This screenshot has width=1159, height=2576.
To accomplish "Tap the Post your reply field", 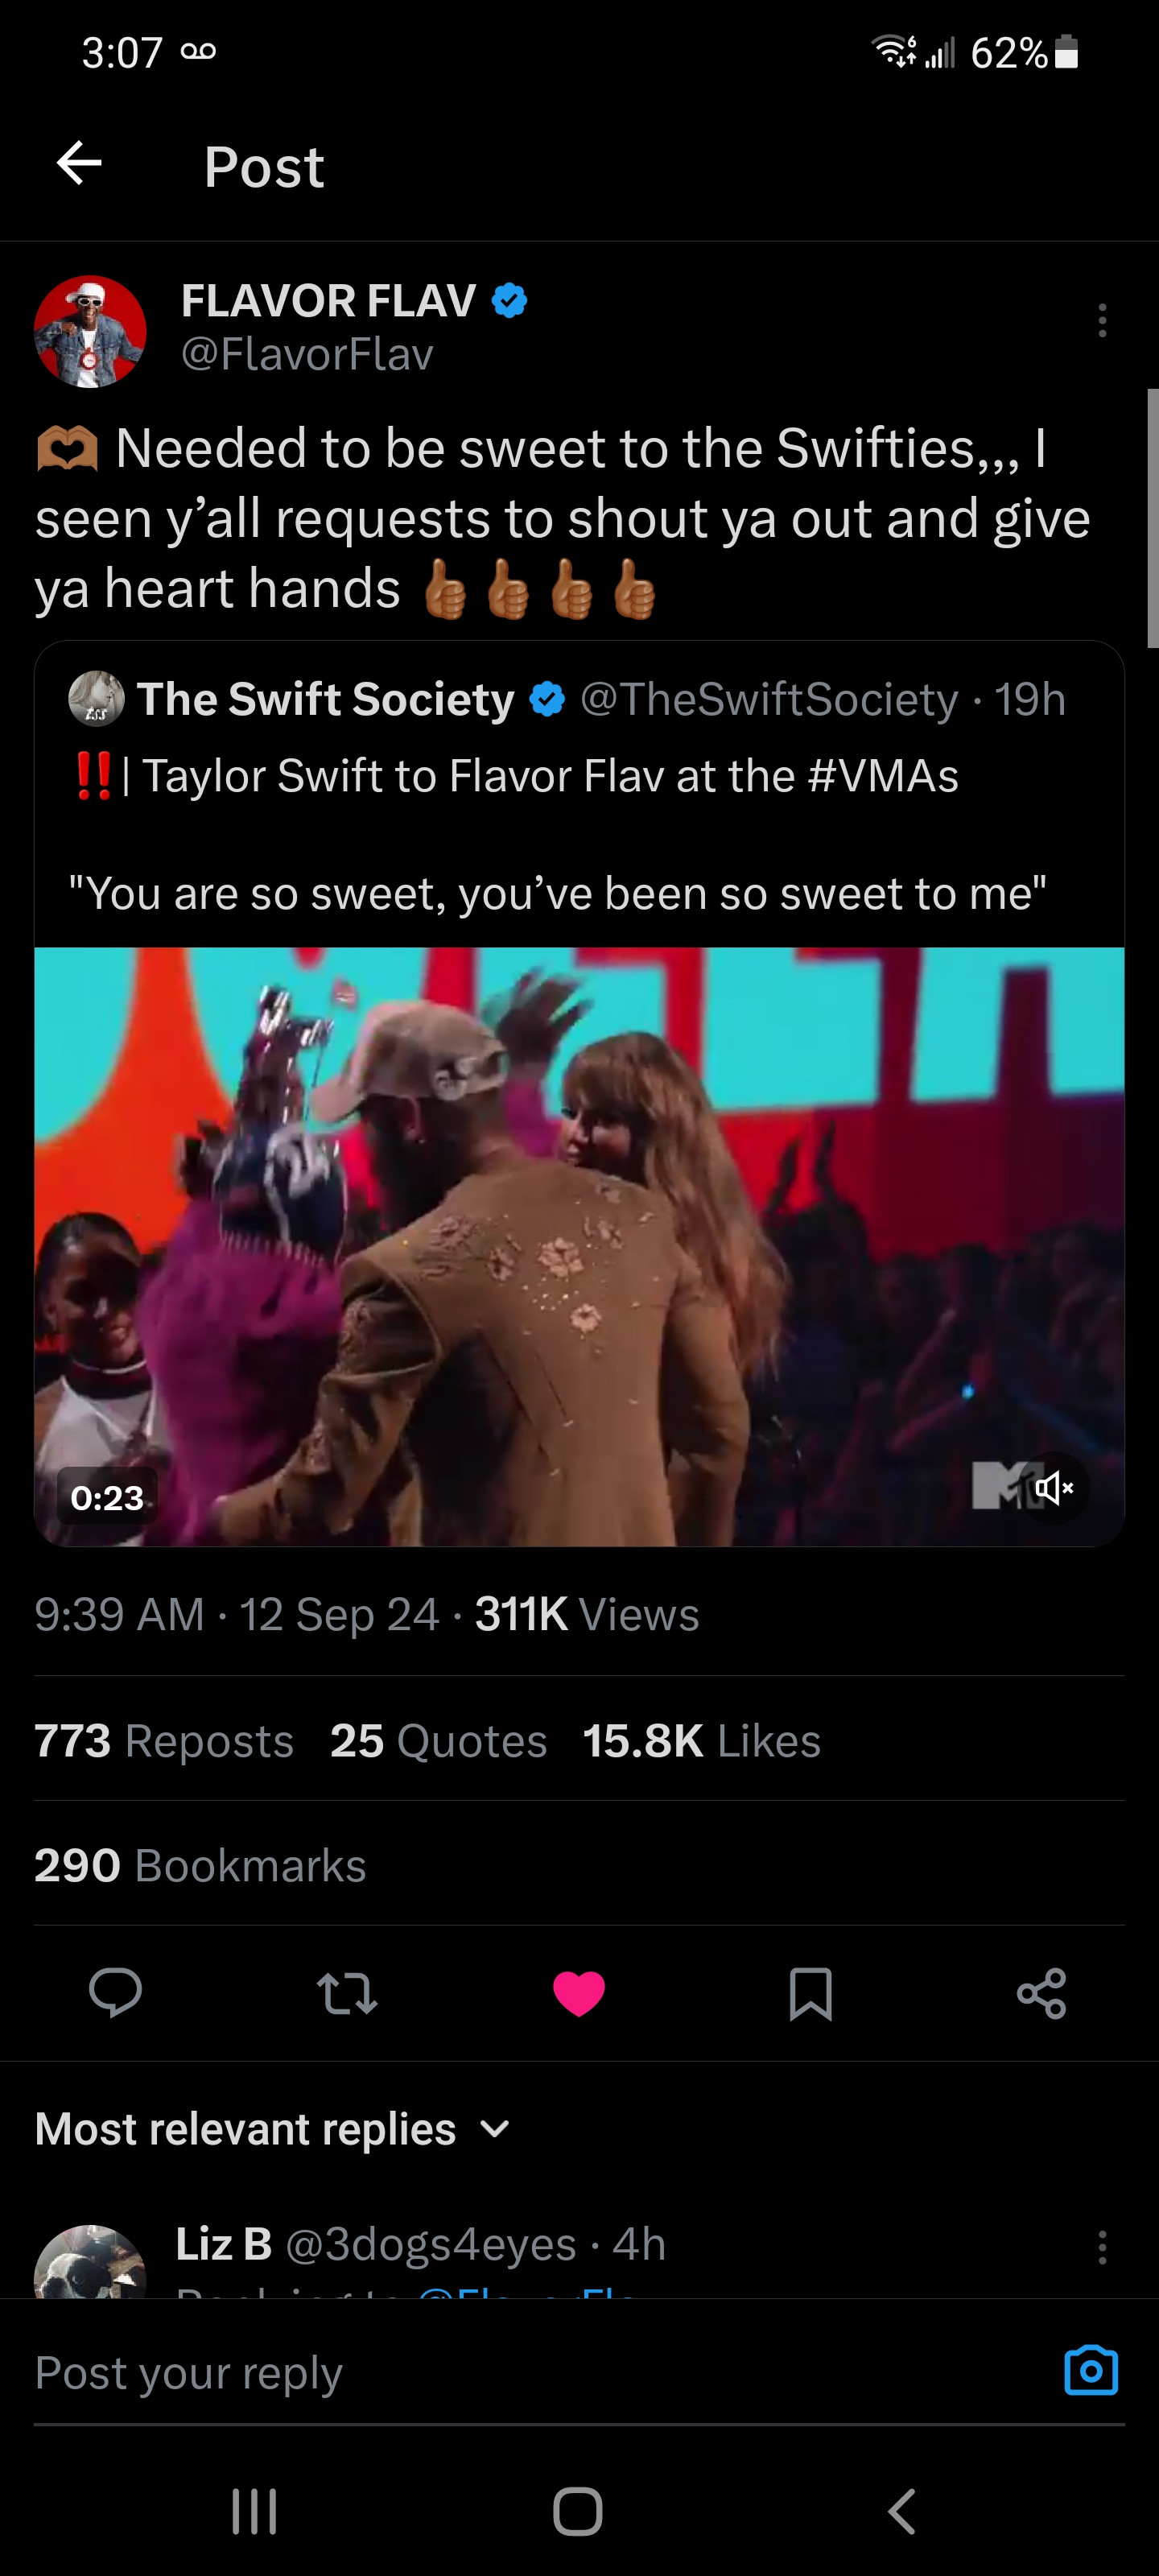I will [500, 2372].
